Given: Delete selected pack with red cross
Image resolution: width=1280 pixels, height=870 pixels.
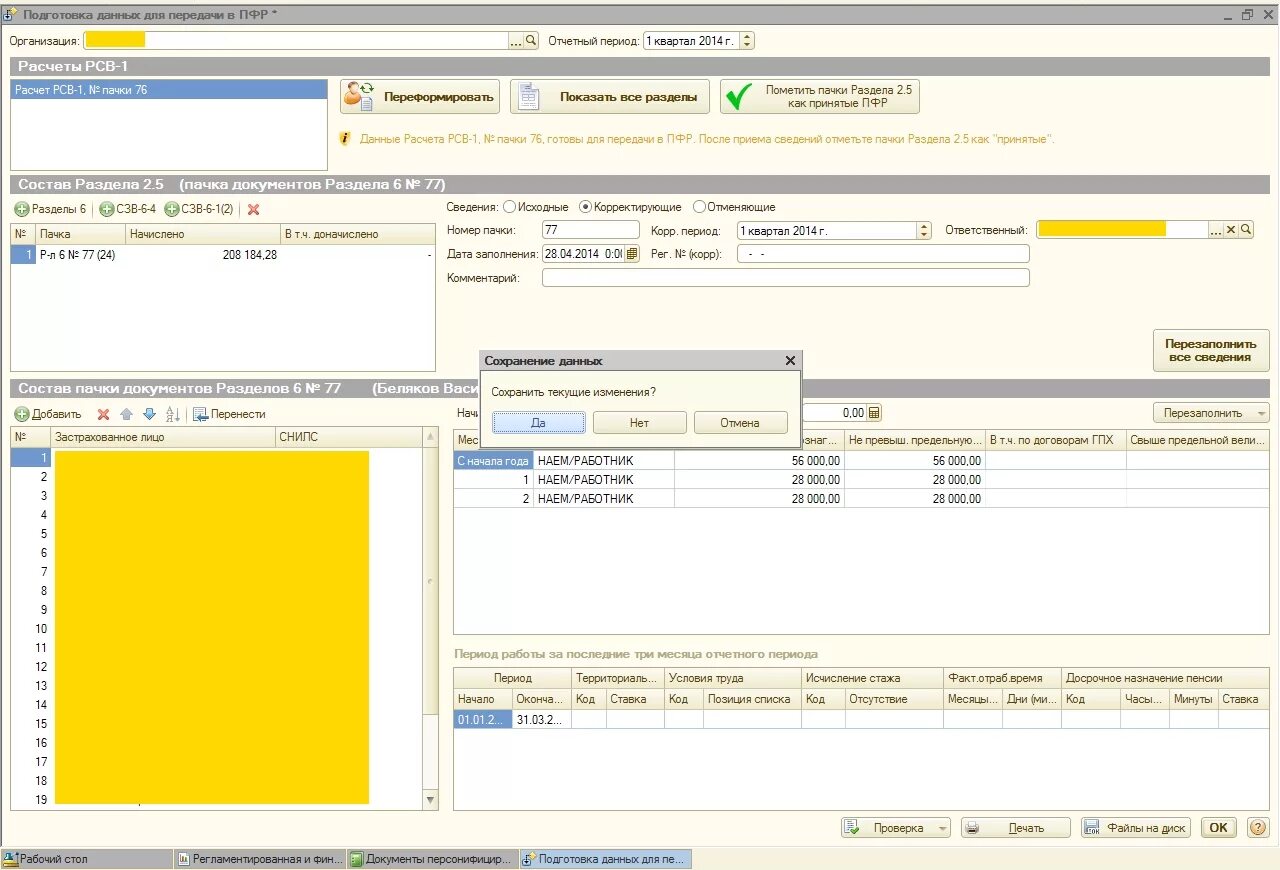Looking at the screenshot, I should click(254, 209).
